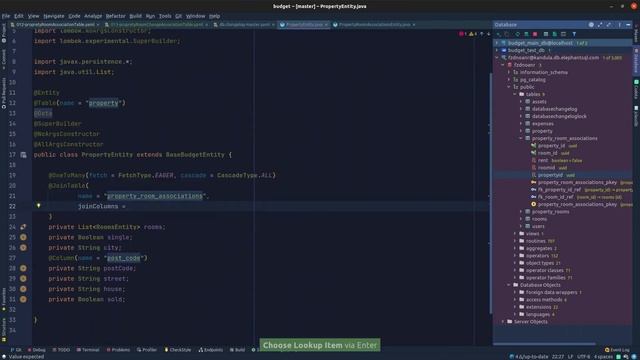This screenshot has height=360, width=640.
Task: Click Database panel more options icon
Action: (619, 25)
